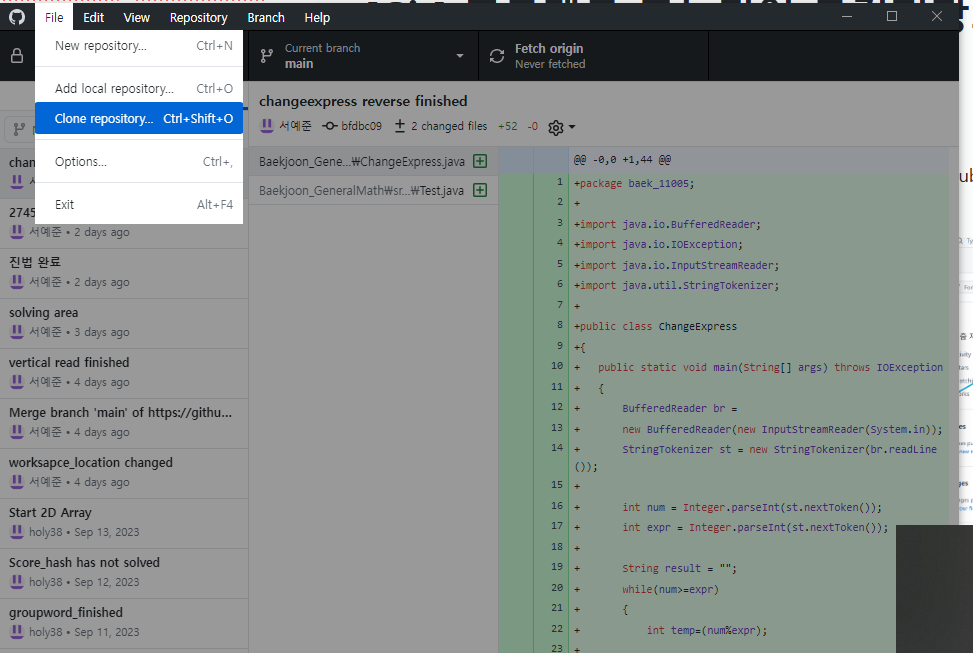Choose Add local repository... menu entry
973x653 pixels.
pyautogui.click(x=139, y=88)
